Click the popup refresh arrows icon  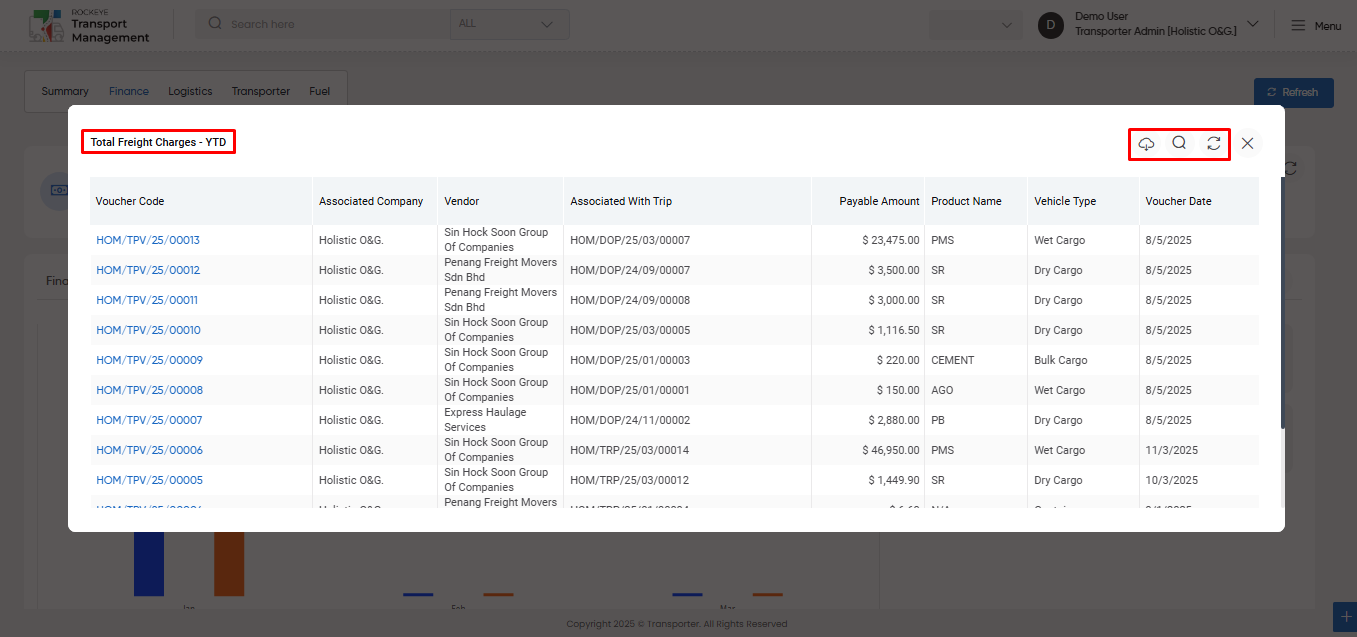coord(1213,143)
